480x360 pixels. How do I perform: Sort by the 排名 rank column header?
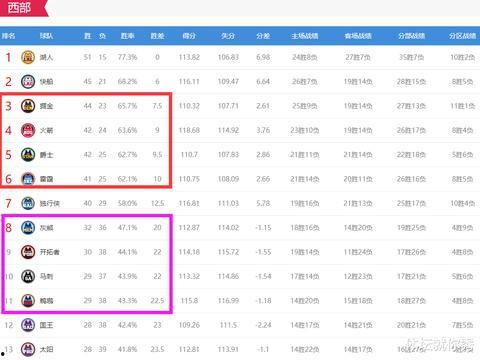click(8, 36)
